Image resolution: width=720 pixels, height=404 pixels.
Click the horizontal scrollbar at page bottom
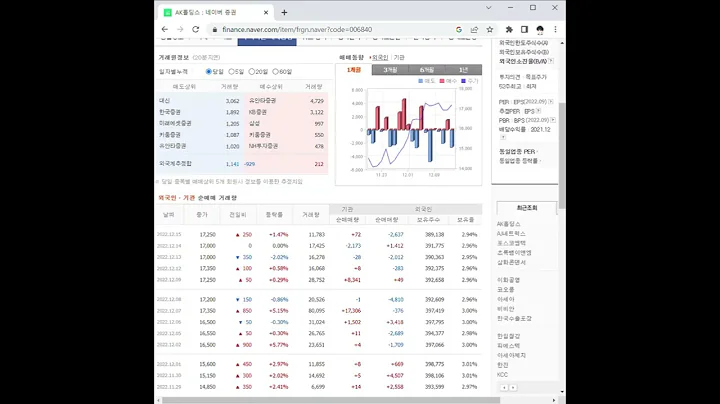coord(331,400)
